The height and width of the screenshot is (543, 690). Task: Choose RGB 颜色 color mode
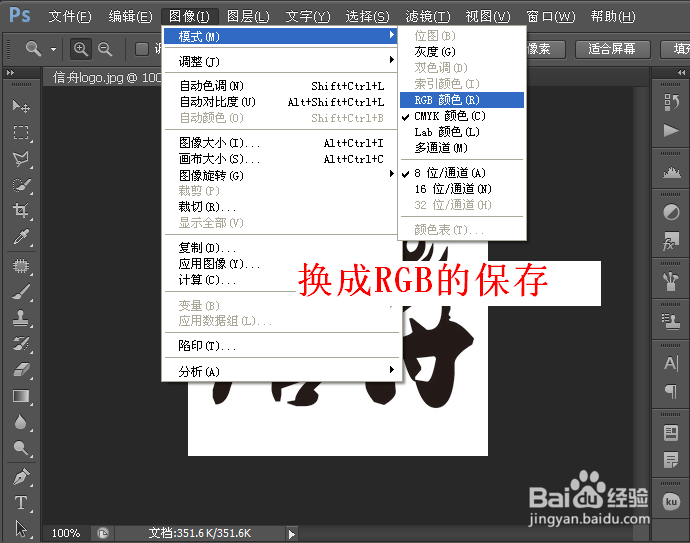click(x=462, y=100)
